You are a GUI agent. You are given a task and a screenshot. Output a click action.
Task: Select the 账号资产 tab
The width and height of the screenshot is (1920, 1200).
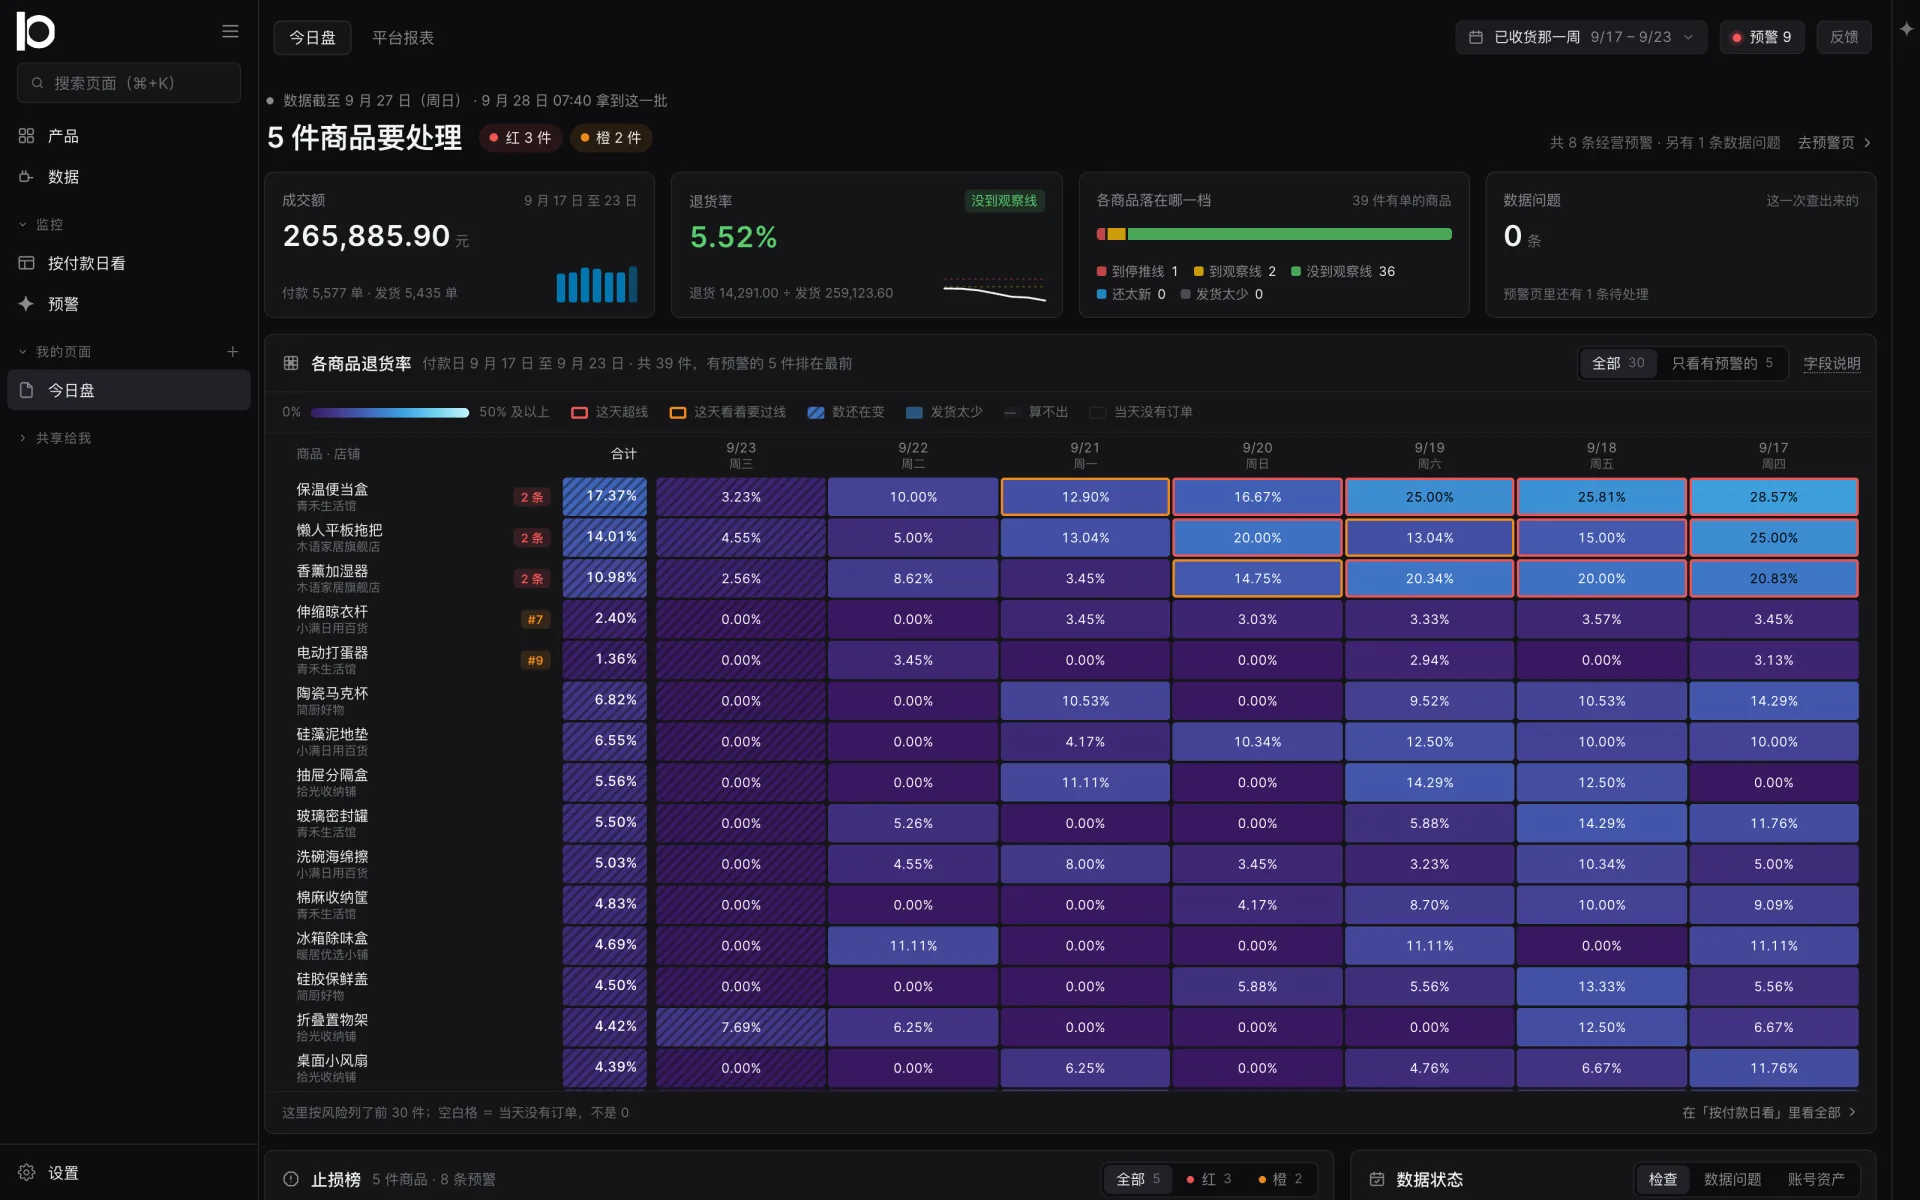[1816, 1179]
